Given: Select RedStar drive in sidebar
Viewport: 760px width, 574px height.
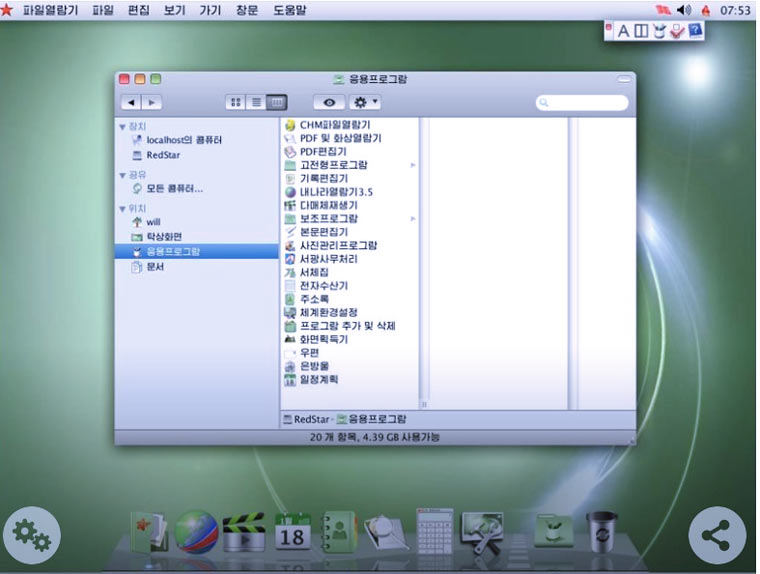Looking at the screenshot, I should [x=157, y=155].
